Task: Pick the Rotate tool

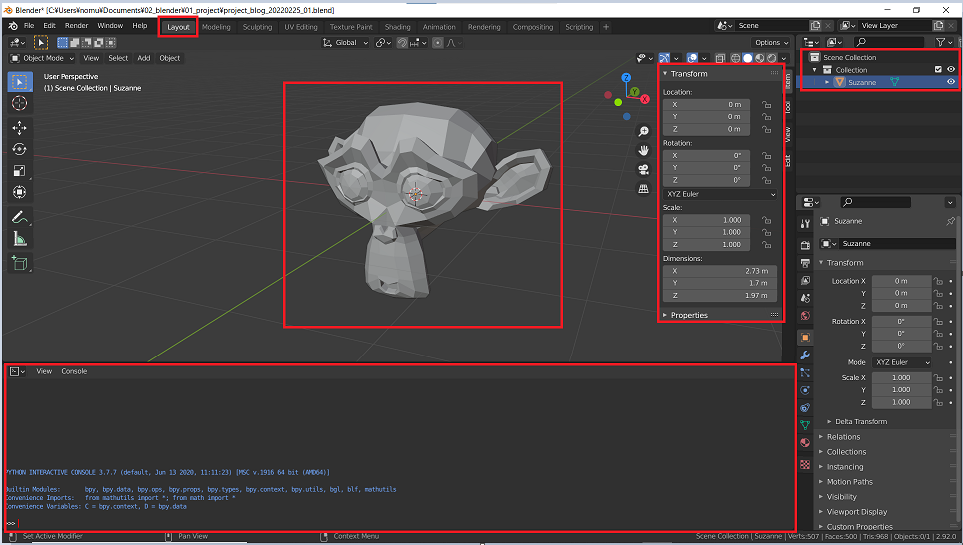Action: [20, 149]
